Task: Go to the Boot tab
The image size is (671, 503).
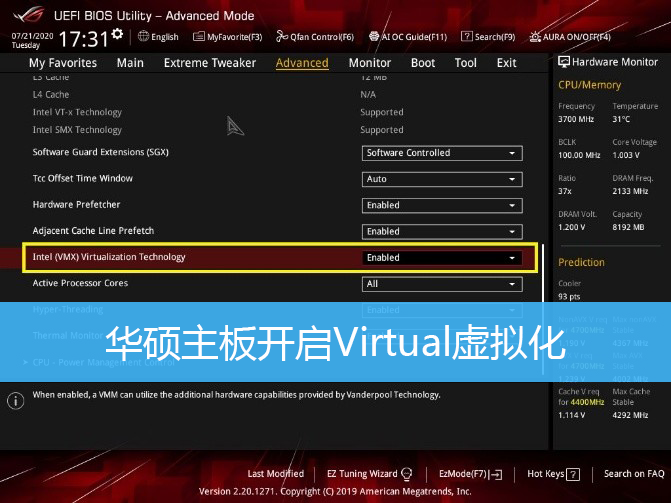Action: point(423,63)
